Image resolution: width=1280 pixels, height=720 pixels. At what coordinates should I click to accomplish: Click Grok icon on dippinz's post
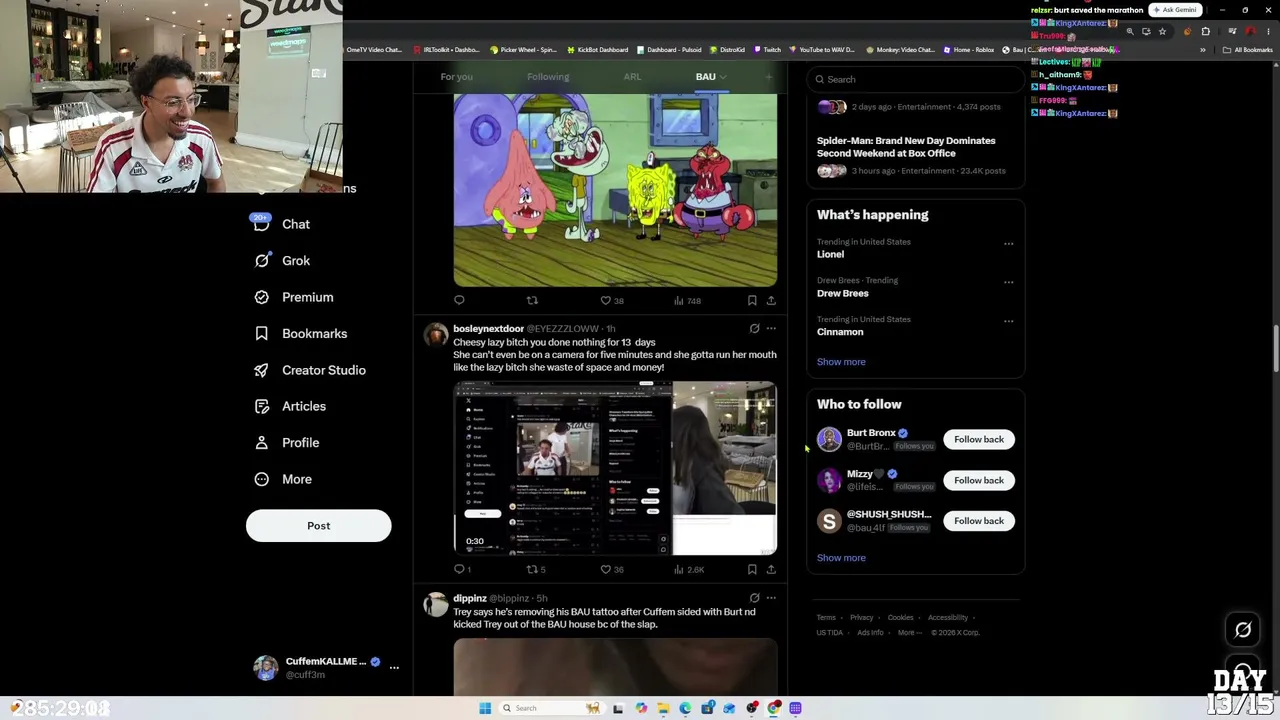[754, 598]
